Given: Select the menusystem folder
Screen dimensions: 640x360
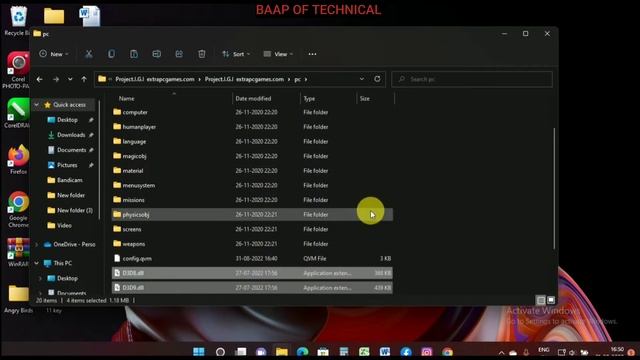Looking at the screenshot, I should pos(252,185).
